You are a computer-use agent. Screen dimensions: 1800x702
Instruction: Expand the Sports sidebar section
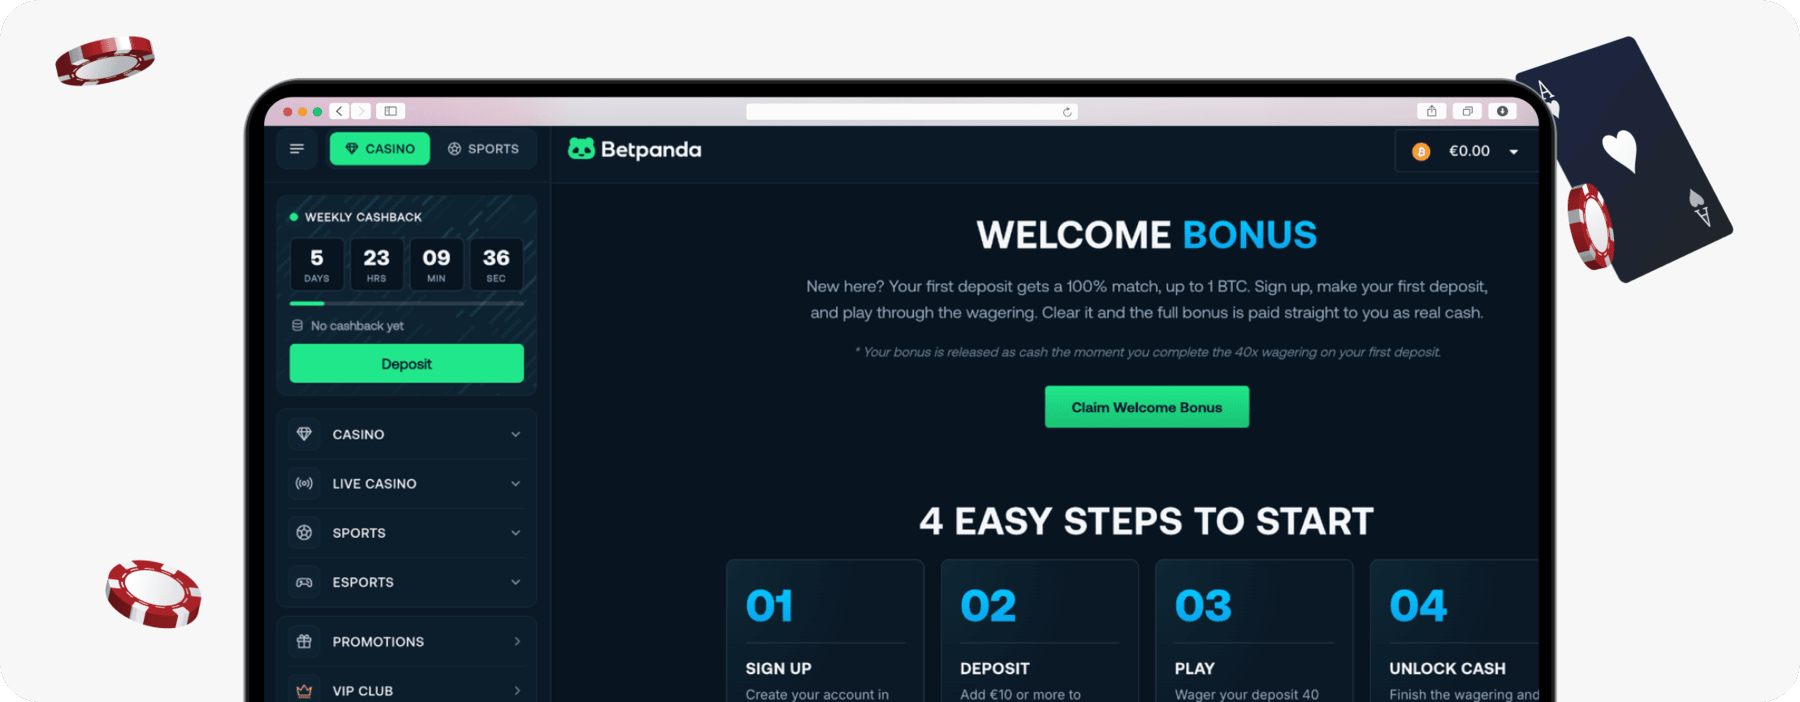click(407, 533)
